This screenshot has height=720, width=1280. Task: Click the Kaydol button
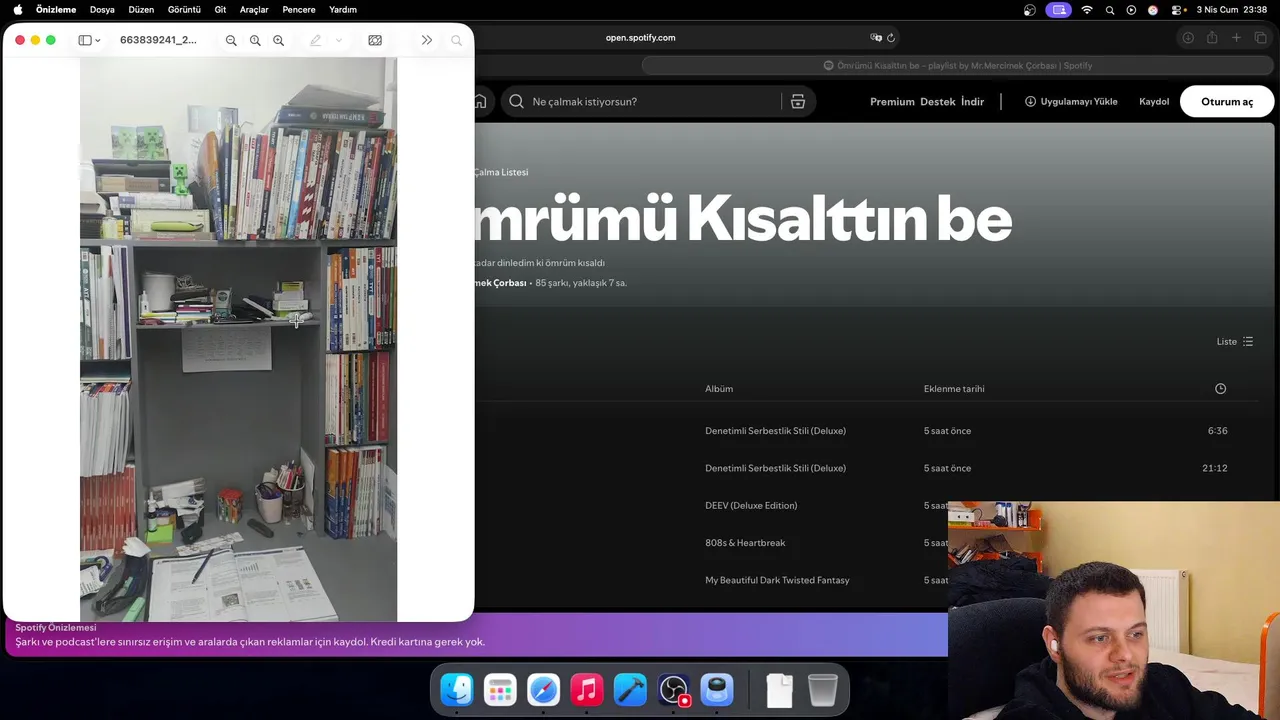[x=1154, y=102]
